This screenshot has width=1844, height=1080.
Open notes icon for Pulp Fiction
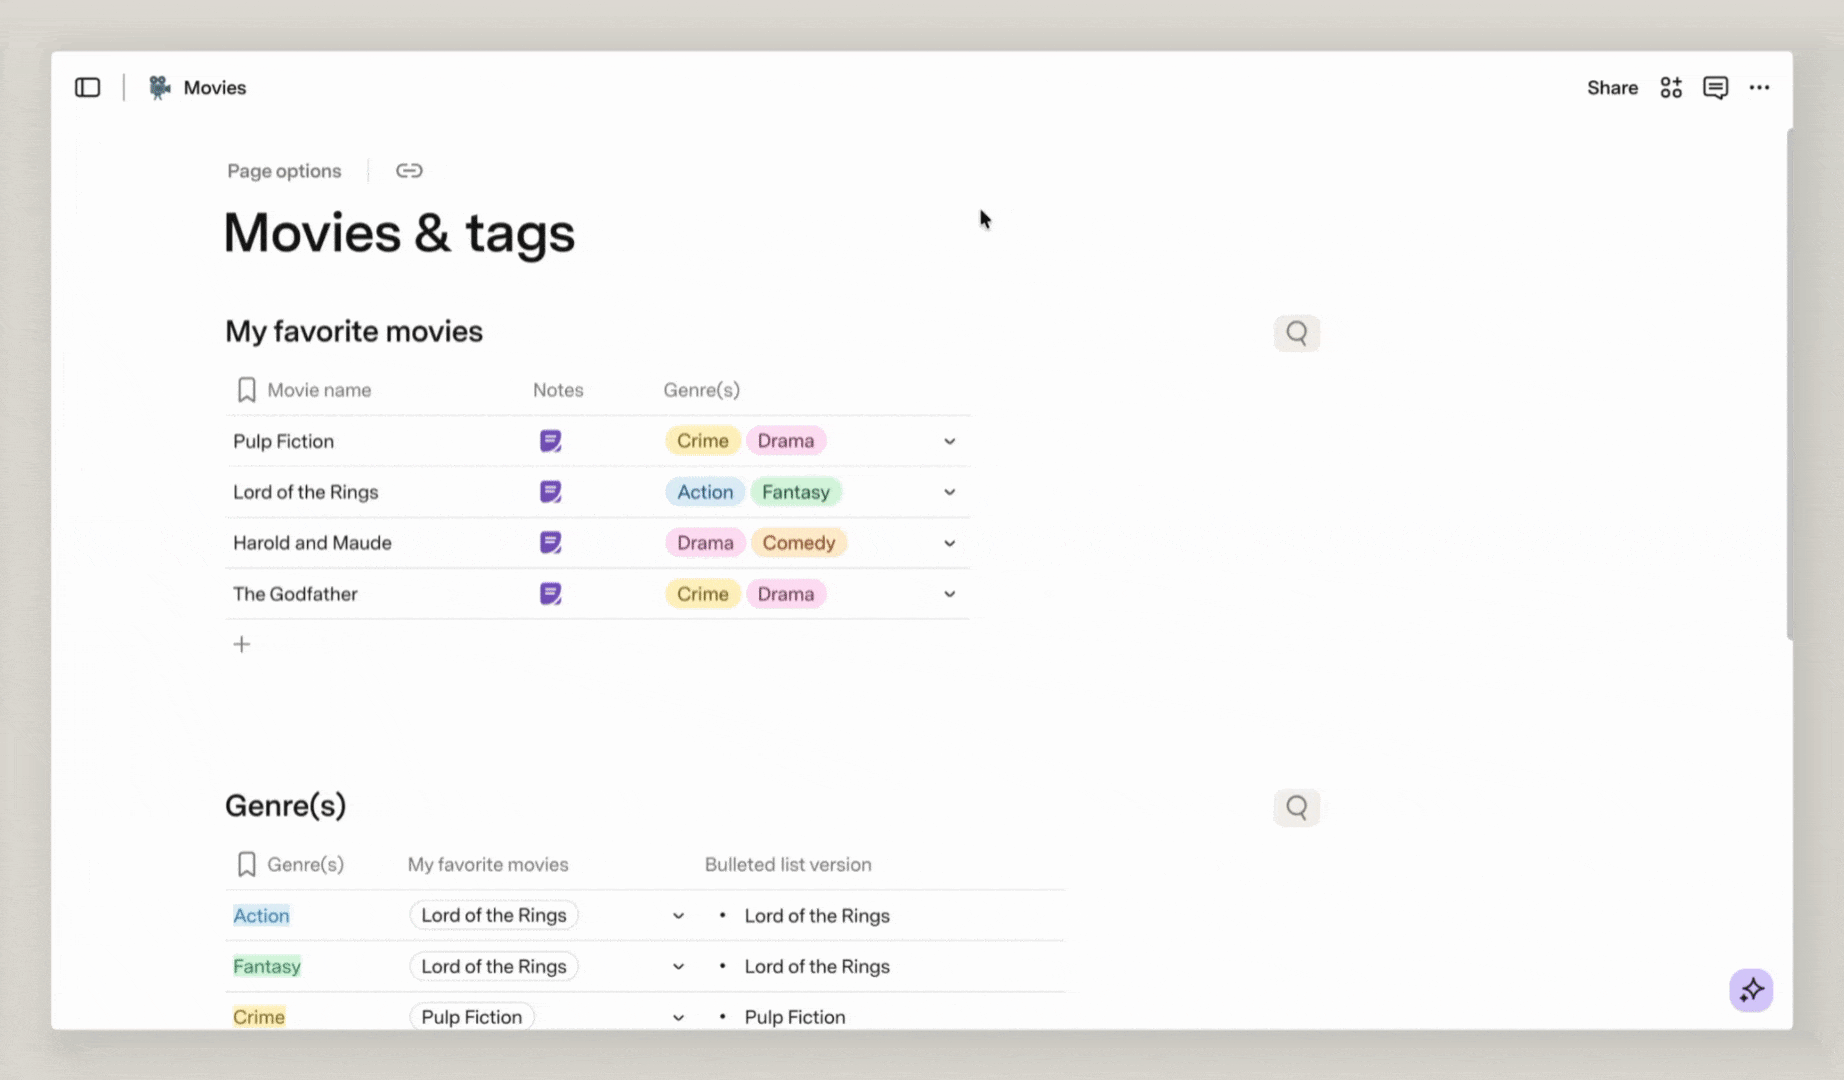click(x=550, y=441)
